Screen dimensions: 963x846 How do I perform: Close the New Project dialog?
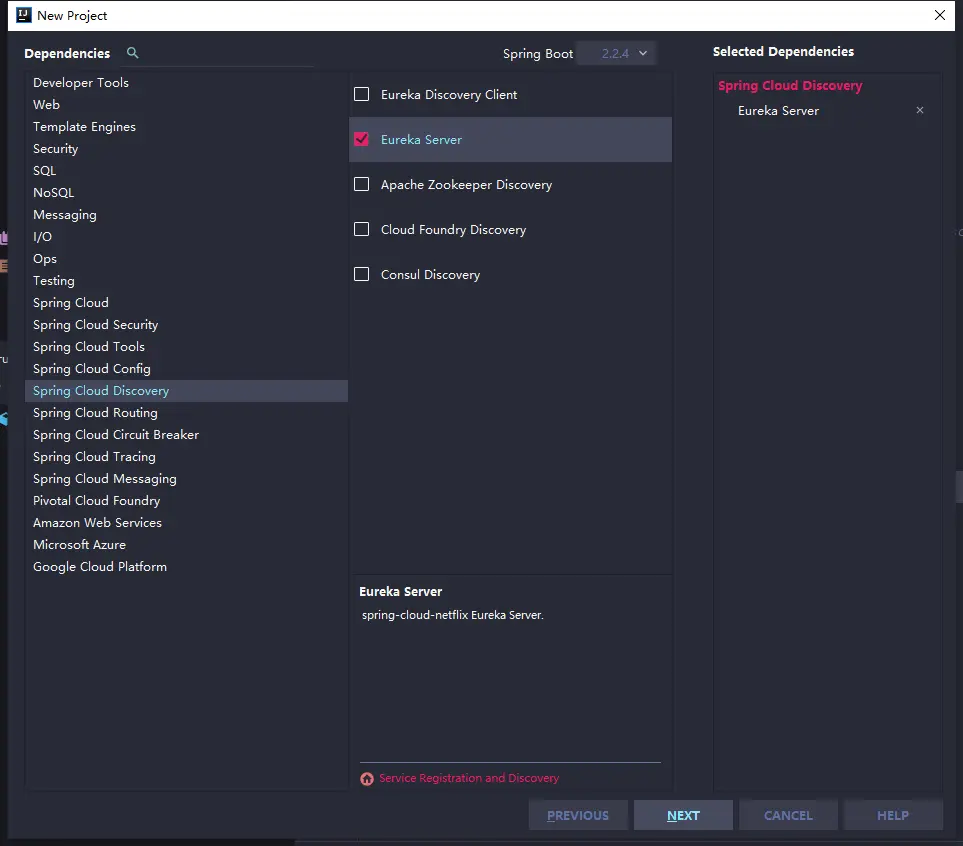tap(940, 15)
